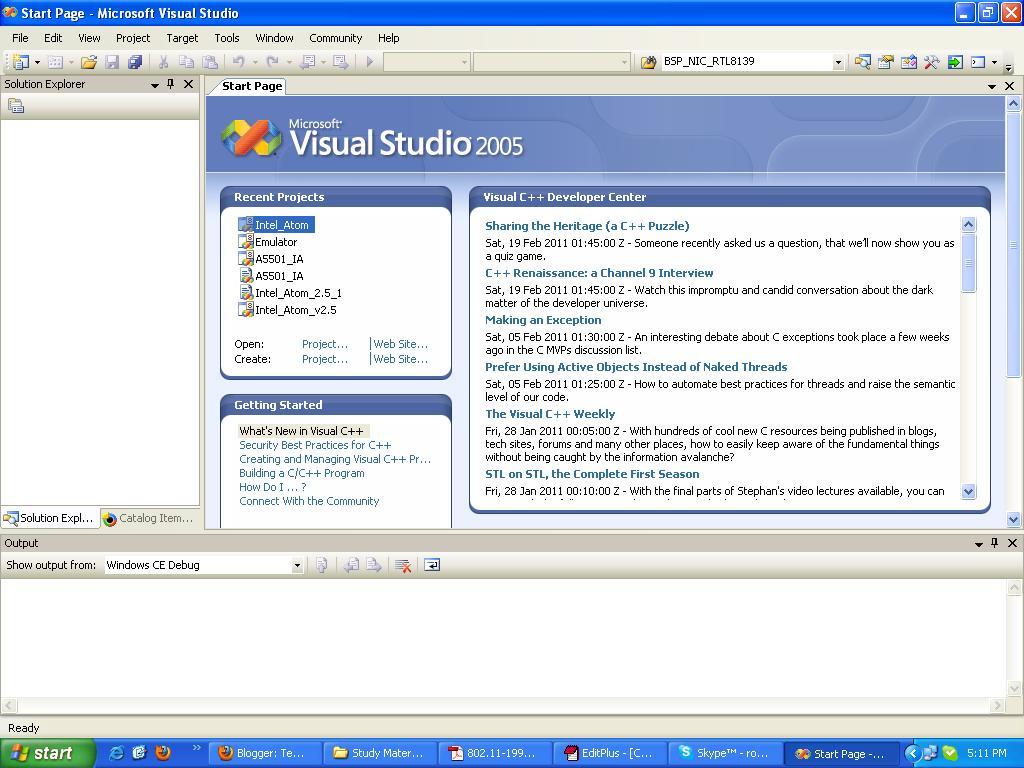Open the Target menu
The width and height of the screenshot is (1024, 768).
click(x=182, y=38)
